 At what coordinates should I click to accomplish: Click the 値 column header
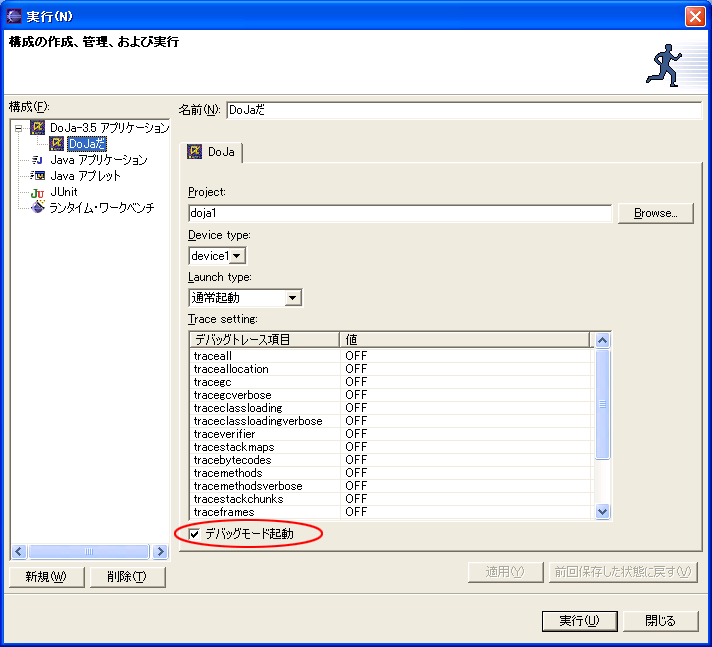[x=464, y=340]
